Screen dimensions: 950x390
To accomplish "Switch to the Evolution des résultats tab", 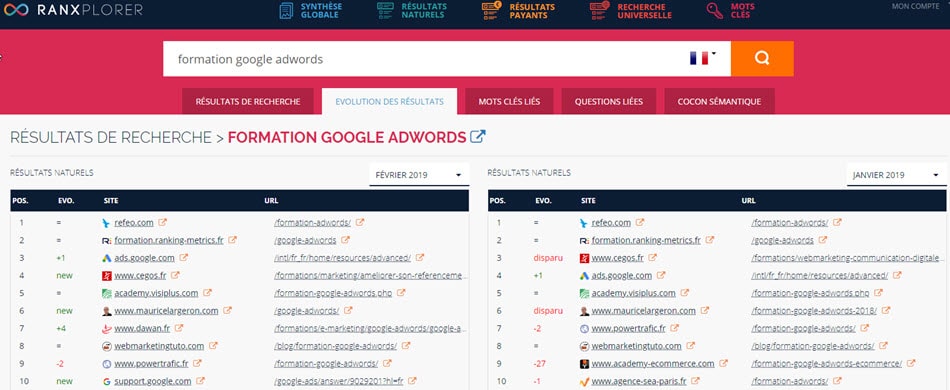I will (390, 102).
